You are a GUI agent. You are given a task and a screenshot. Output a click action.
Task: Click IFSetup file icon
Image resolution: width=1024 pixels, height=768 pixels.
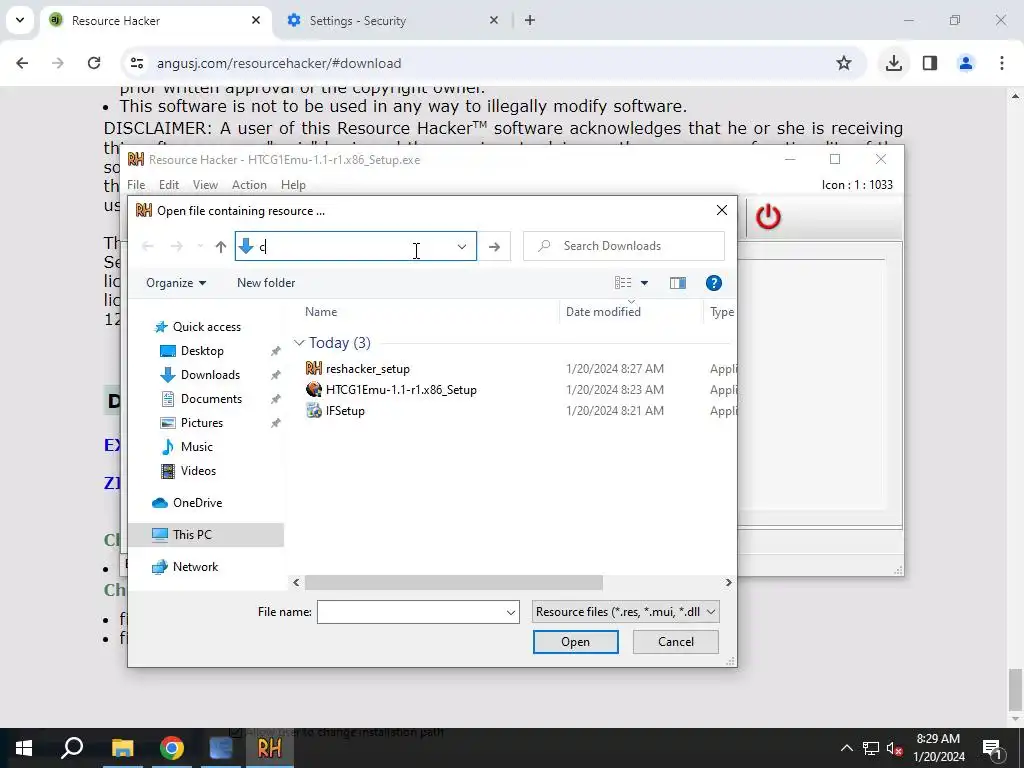point(314,410)
